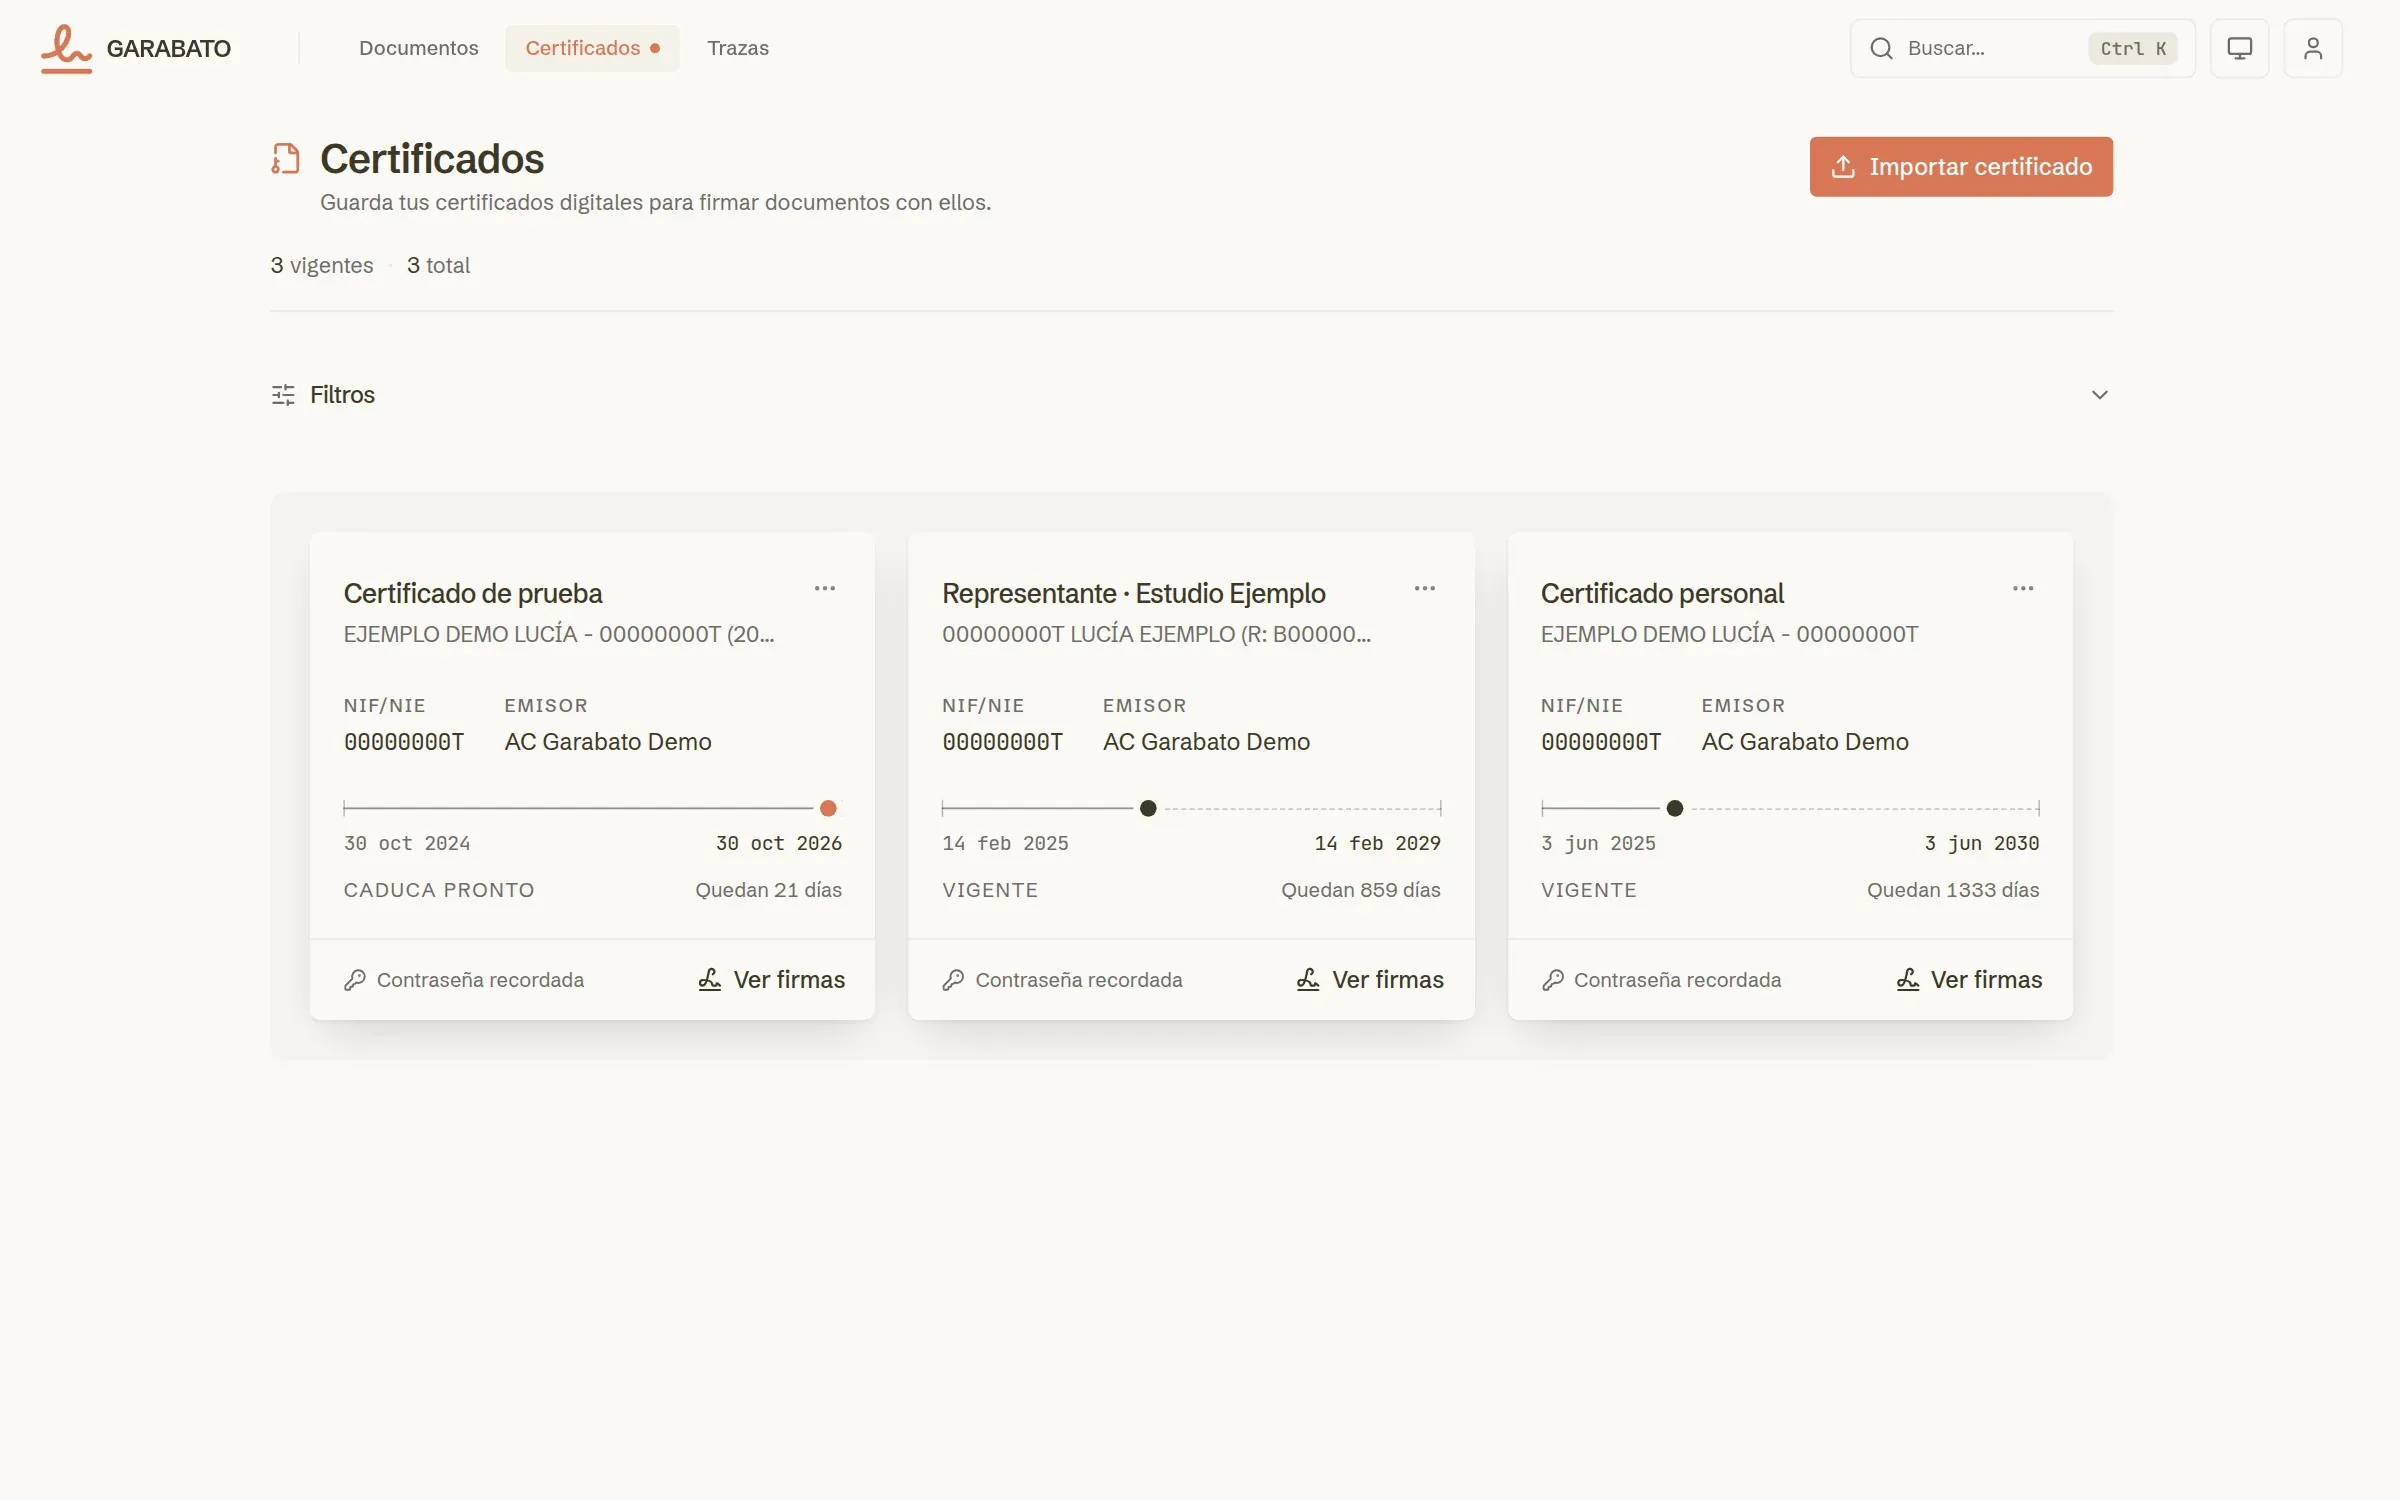
Task: Click 'Quedan 859 días' text
Action: coord(1360,890)
